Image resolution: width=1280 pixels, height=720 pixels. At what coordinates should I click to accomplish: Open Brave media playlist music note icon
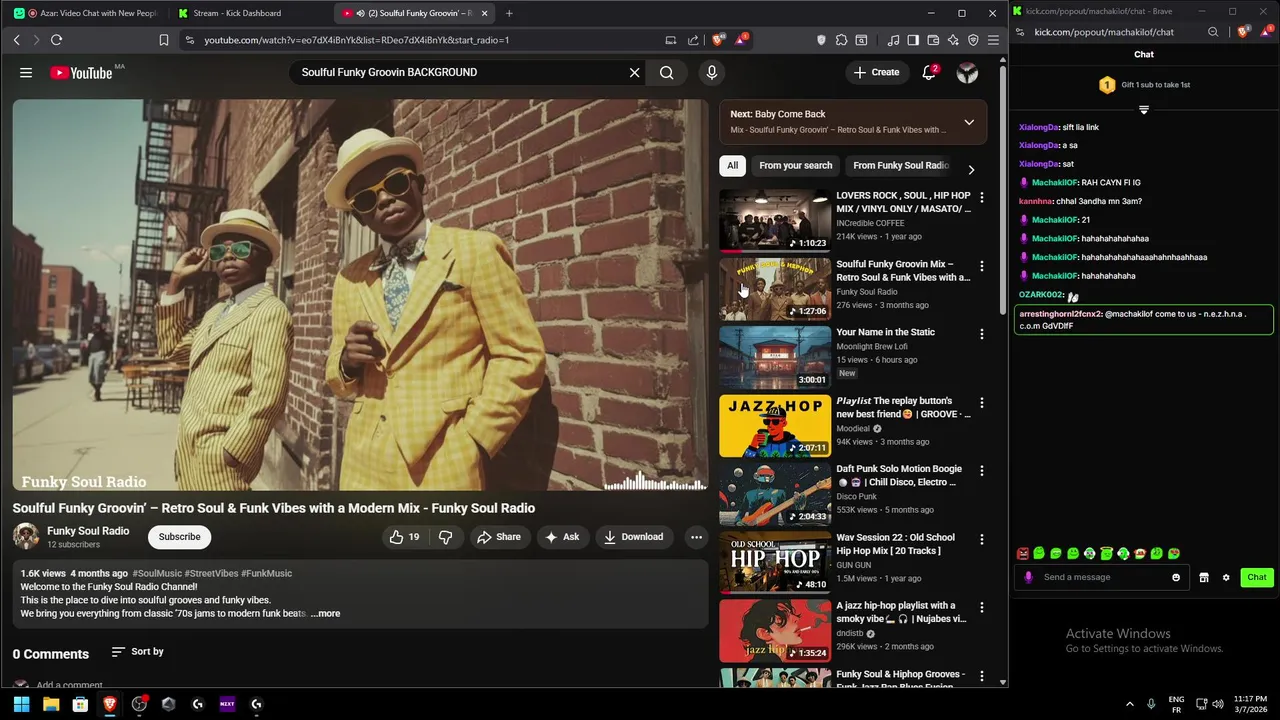coord(894,40)
